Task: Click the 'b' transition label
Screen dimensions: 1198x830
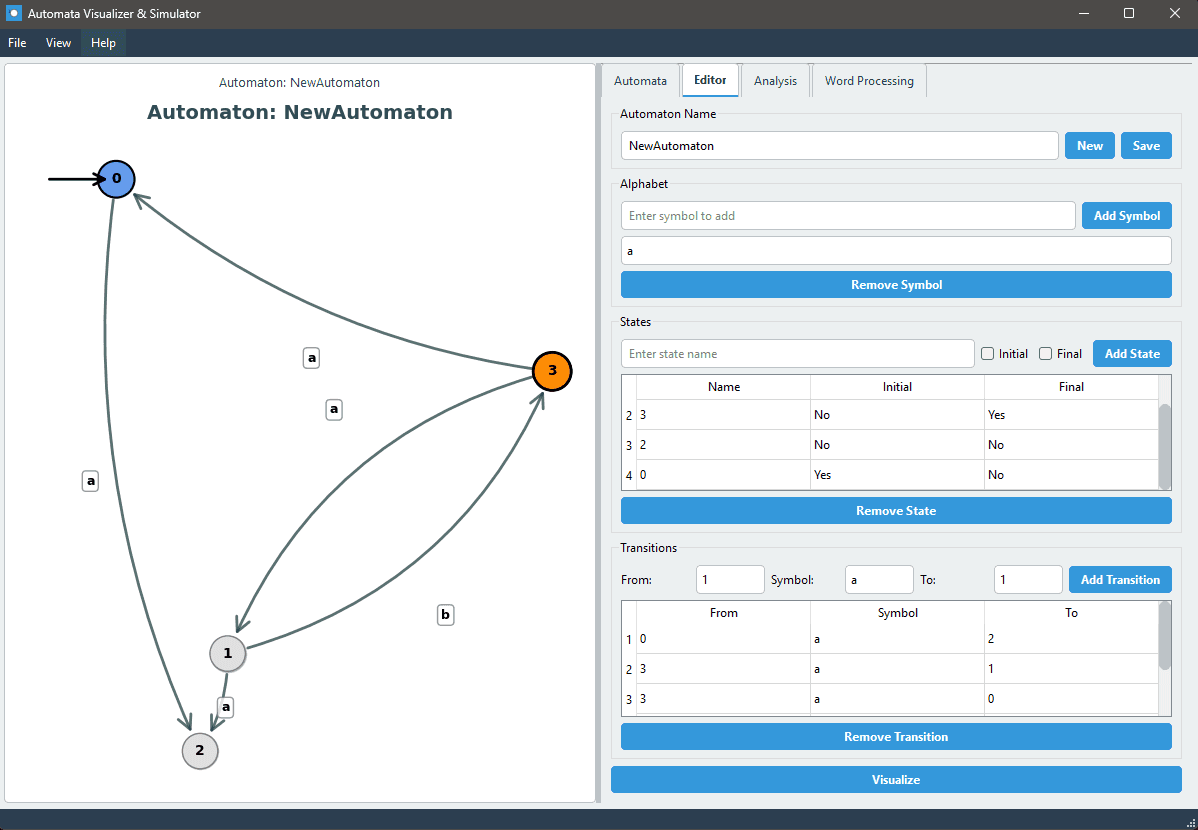Action: pos(445,615)
